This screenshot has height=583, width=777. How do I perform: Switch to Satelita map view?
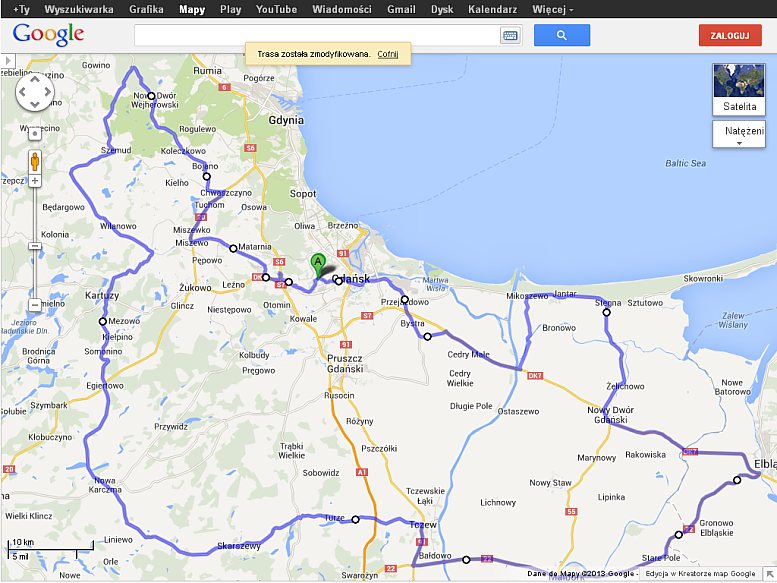coord(739,90)
